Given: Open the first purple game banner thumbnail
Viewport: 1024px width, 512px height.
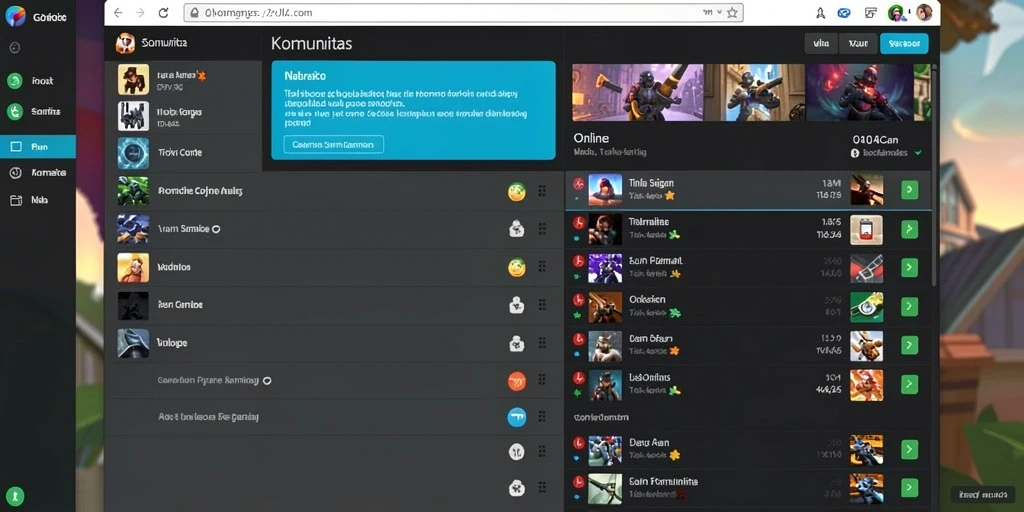Looking at the screenshot, I should (x=637, y=92).
